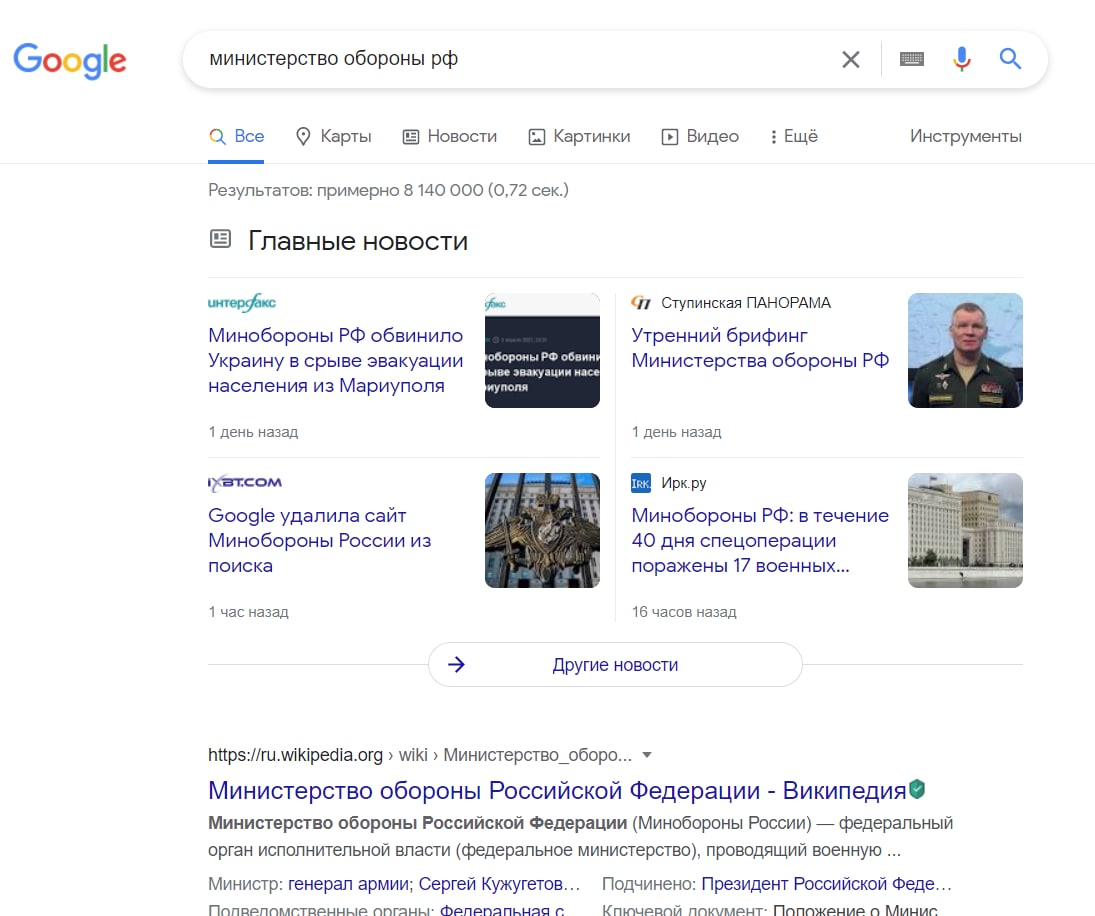Switch to the Новости tab
The height and width of the screenshot is (916, 1095).
tap(450, 137)
